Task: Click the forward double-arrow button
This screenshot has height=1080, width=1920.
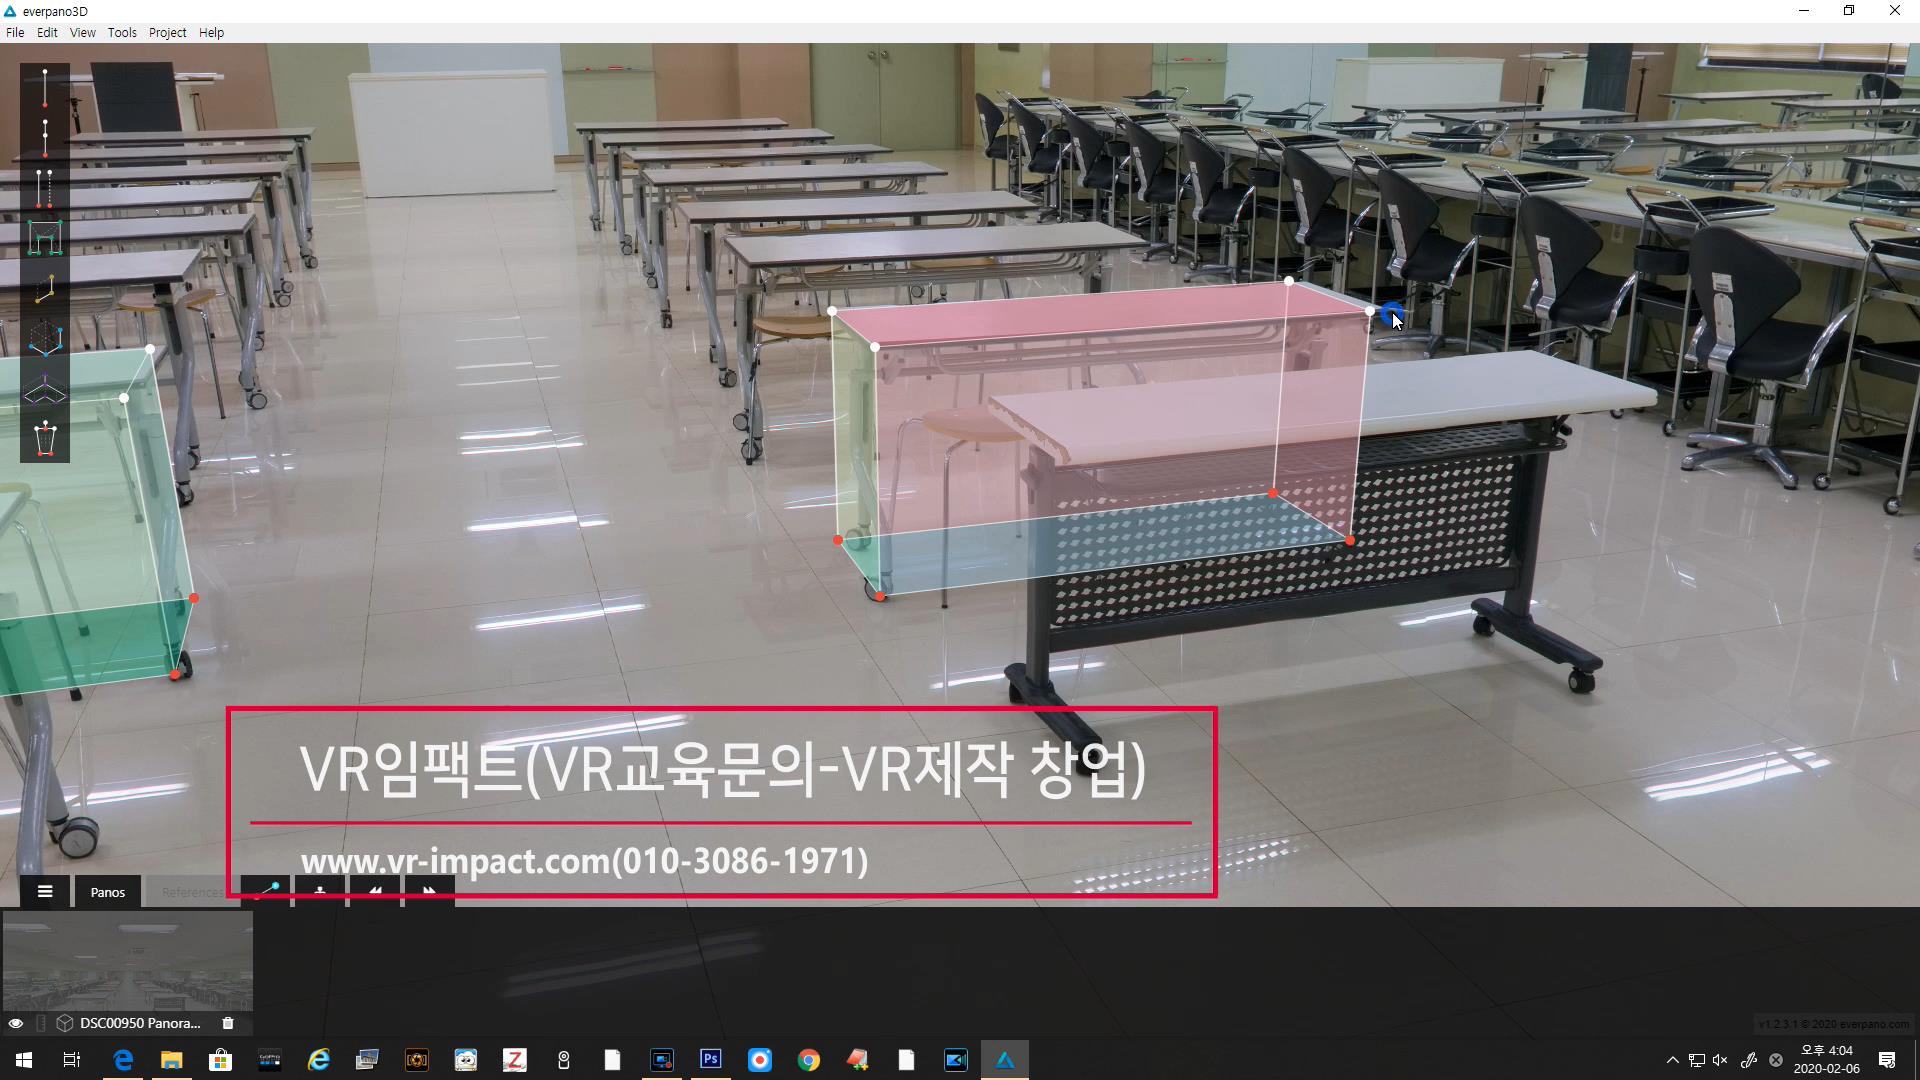Action: click(429, 890)
